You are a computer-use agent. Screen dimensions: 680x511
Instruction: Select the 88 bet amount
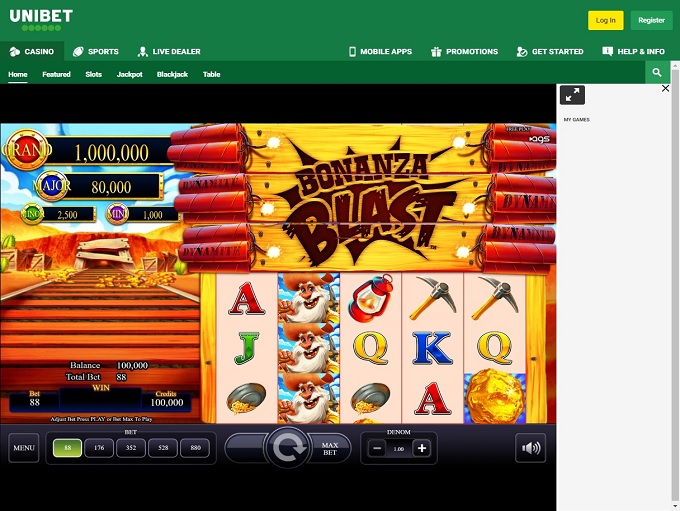tap(67, 448)
